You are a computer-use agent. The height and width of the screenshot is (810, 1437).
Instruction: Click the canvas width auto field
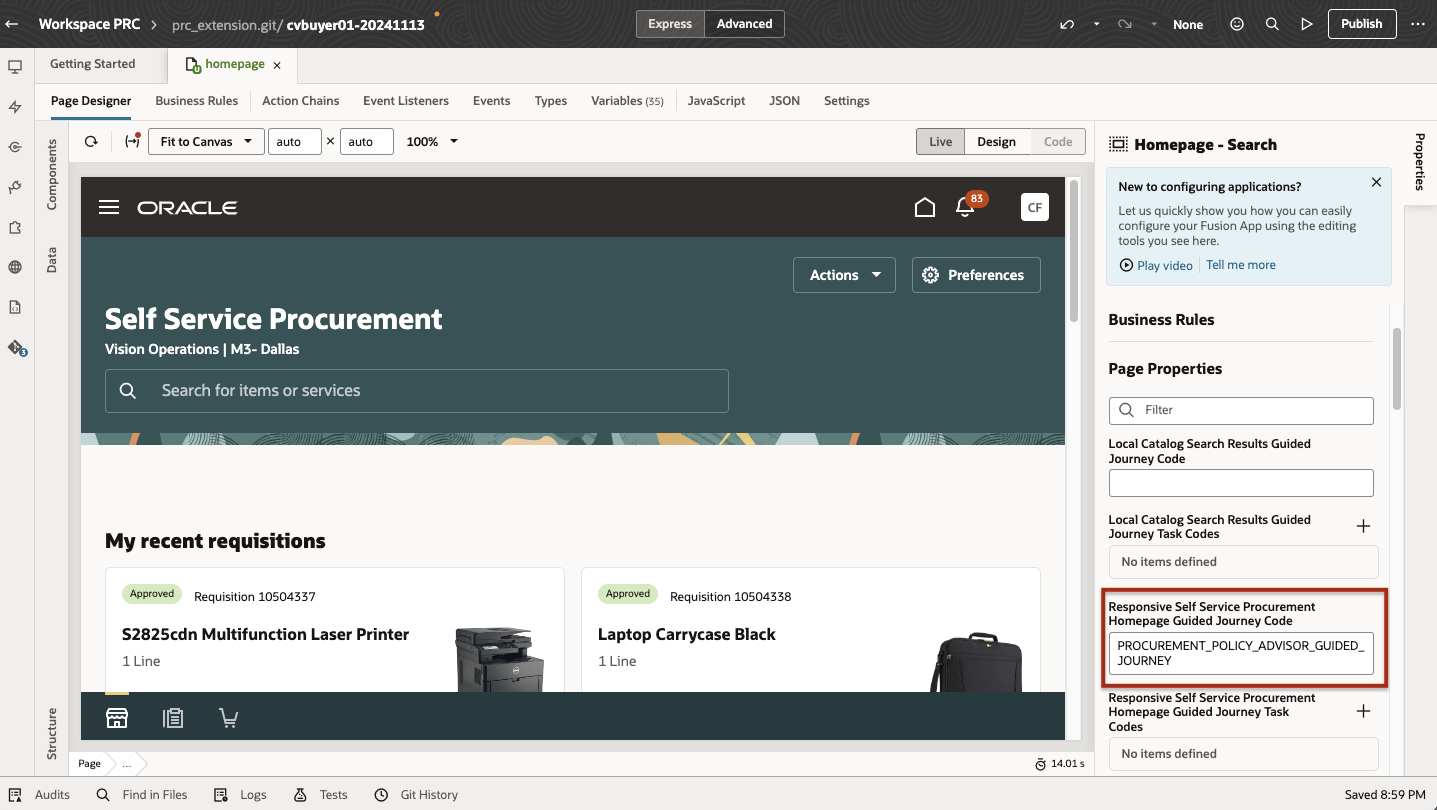point(295,142)
